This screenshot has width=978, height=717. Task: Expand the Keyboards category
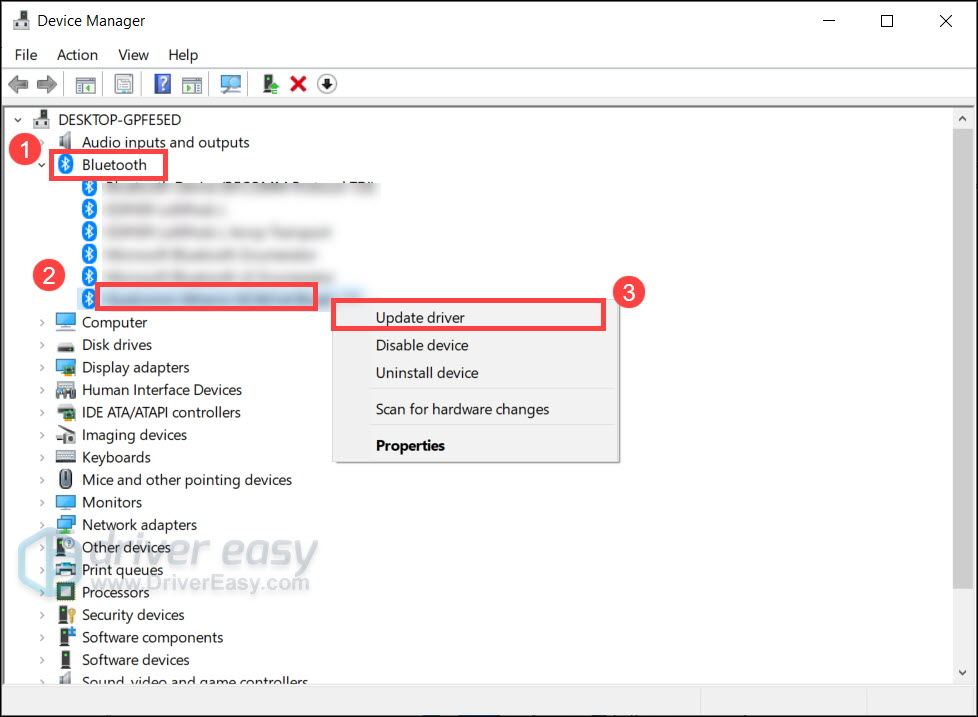[x=41, y=458]
